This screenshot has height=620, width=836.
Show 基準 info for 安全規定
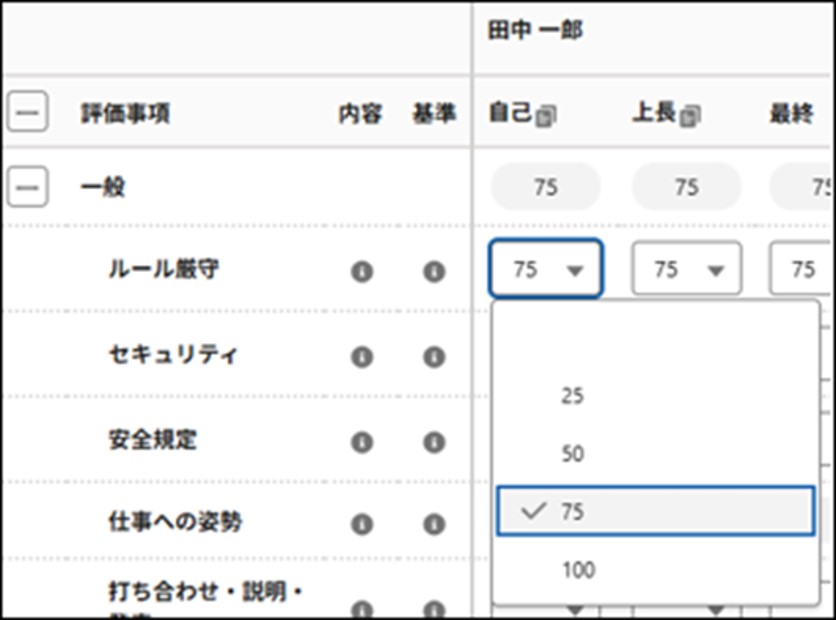tap(434, 442)
